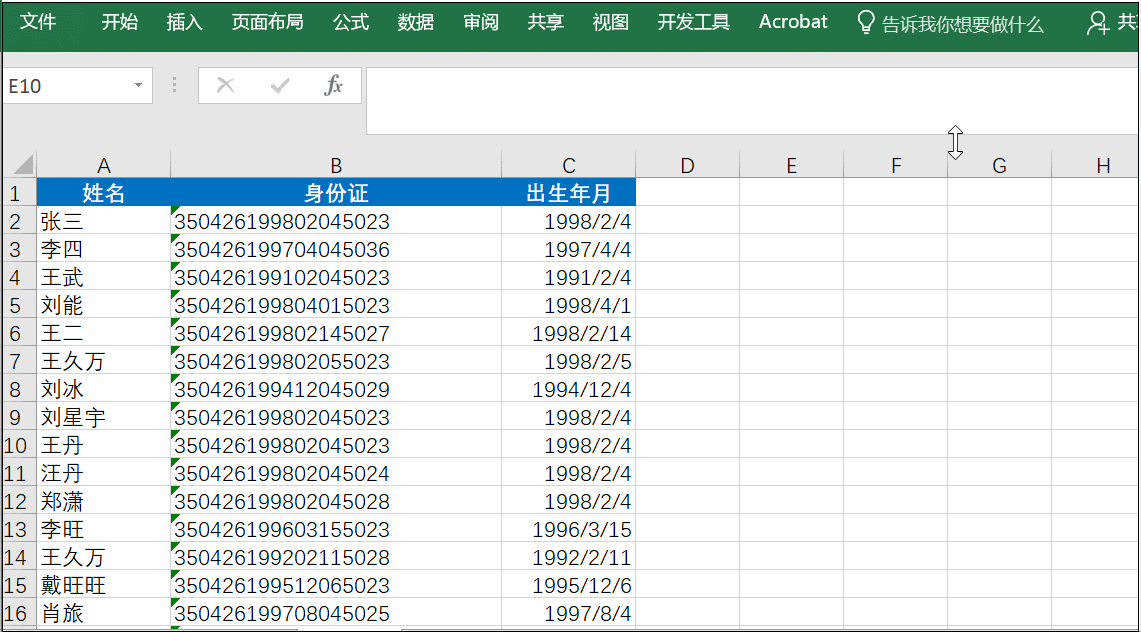
Task: Select cell containing name 戴旺旺
Action: coord(103,585)
